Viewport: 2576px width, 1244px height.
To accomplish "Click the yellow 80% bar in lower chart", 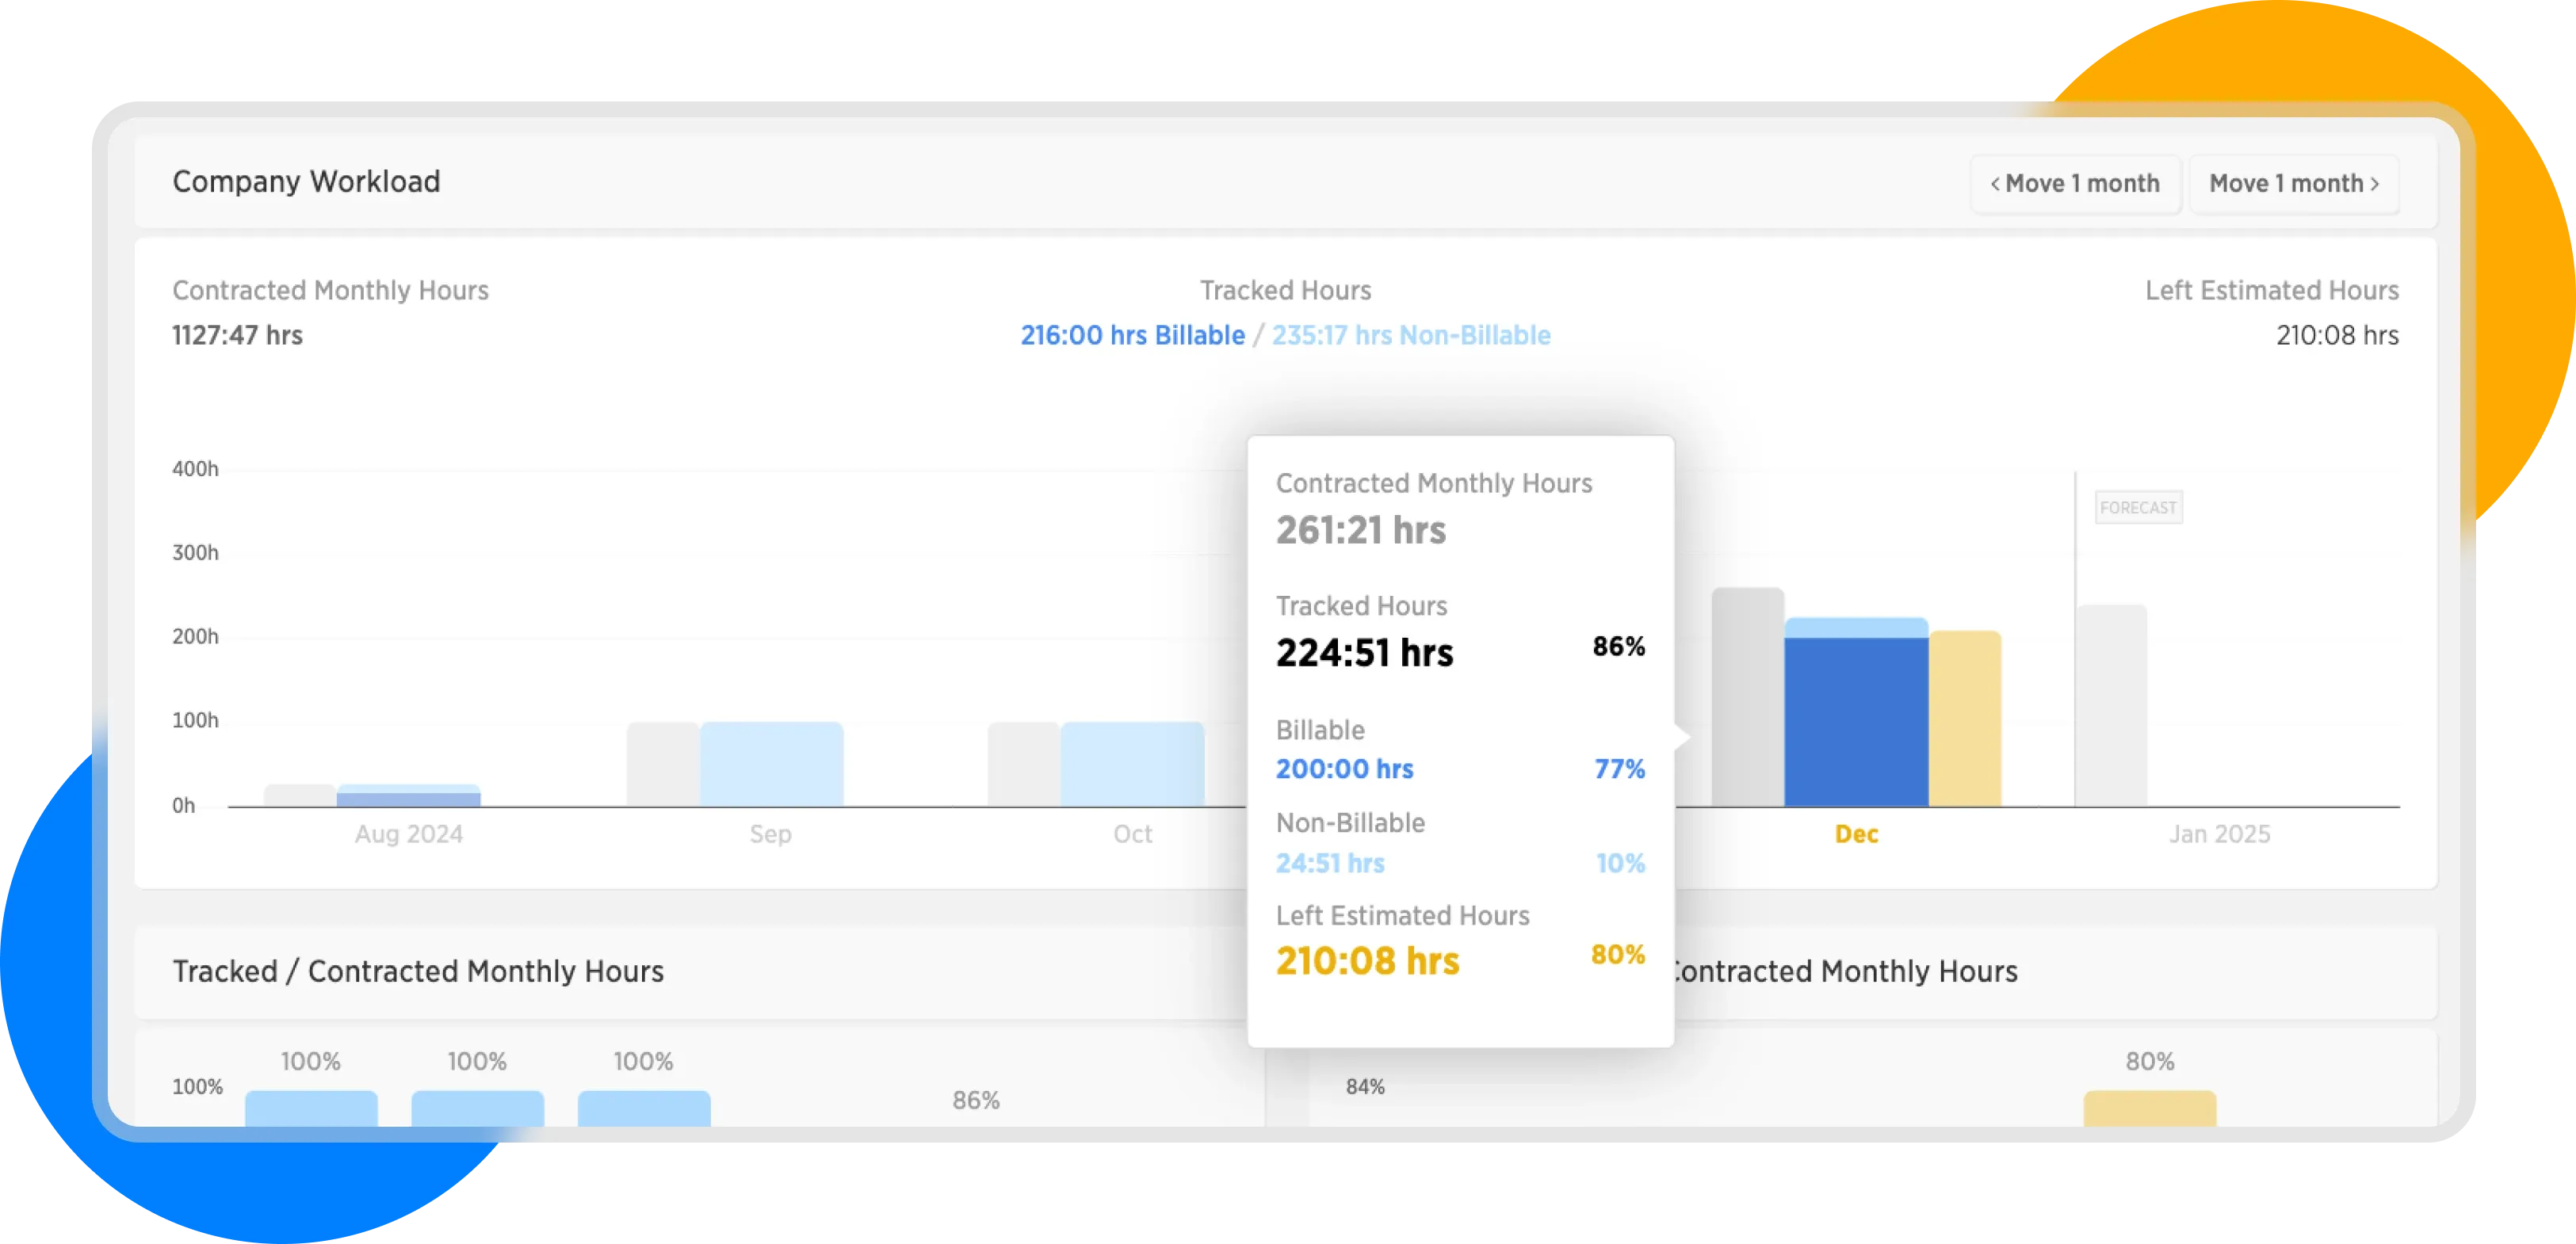I will click(x=2149, y=1108).
